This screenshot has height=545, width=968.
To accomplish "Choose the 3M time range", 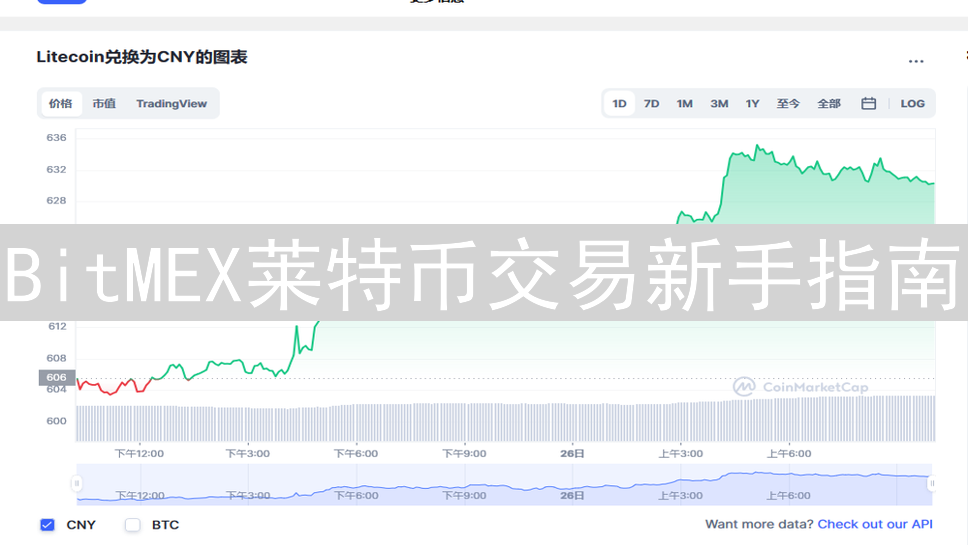I will 719,104.
